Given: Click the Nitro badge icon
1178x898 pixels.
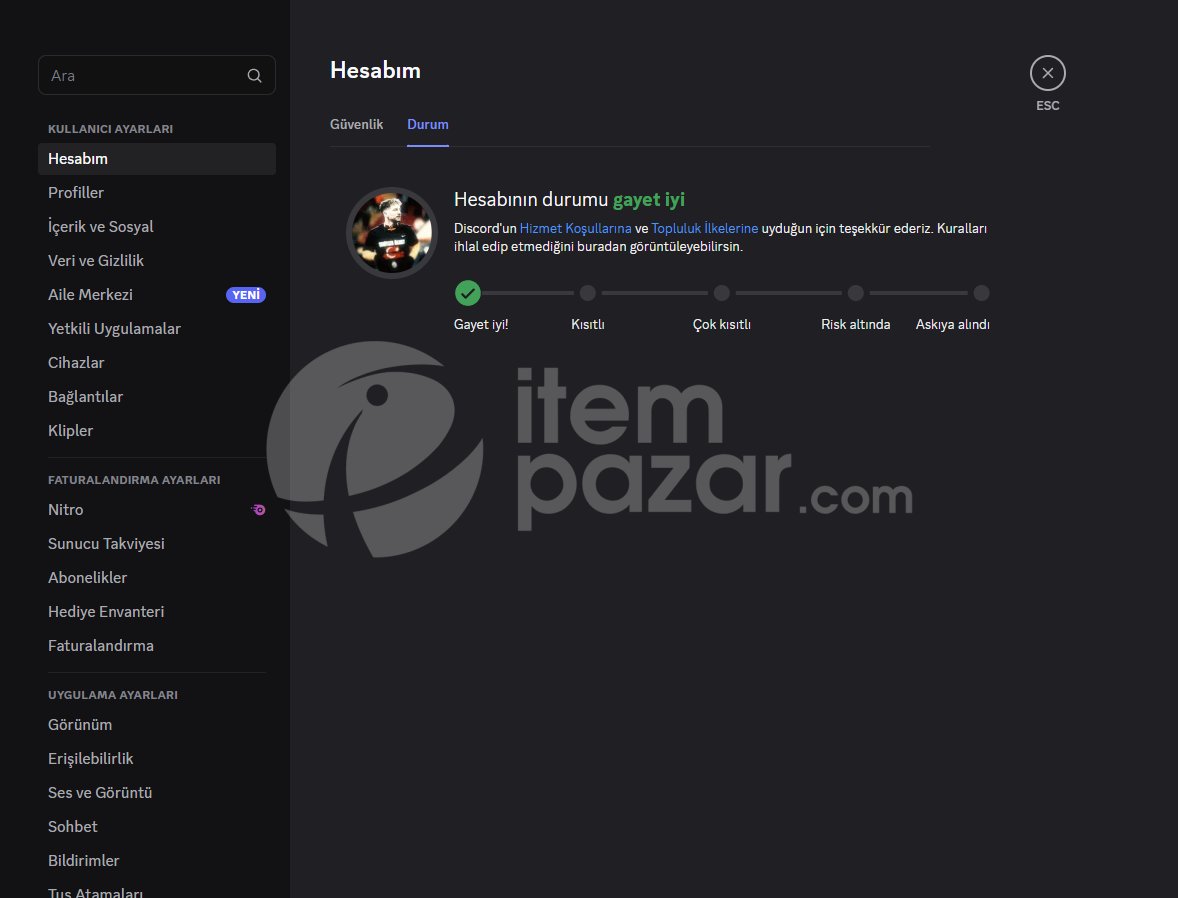Looking at the screenshot, I should point(258,509).
